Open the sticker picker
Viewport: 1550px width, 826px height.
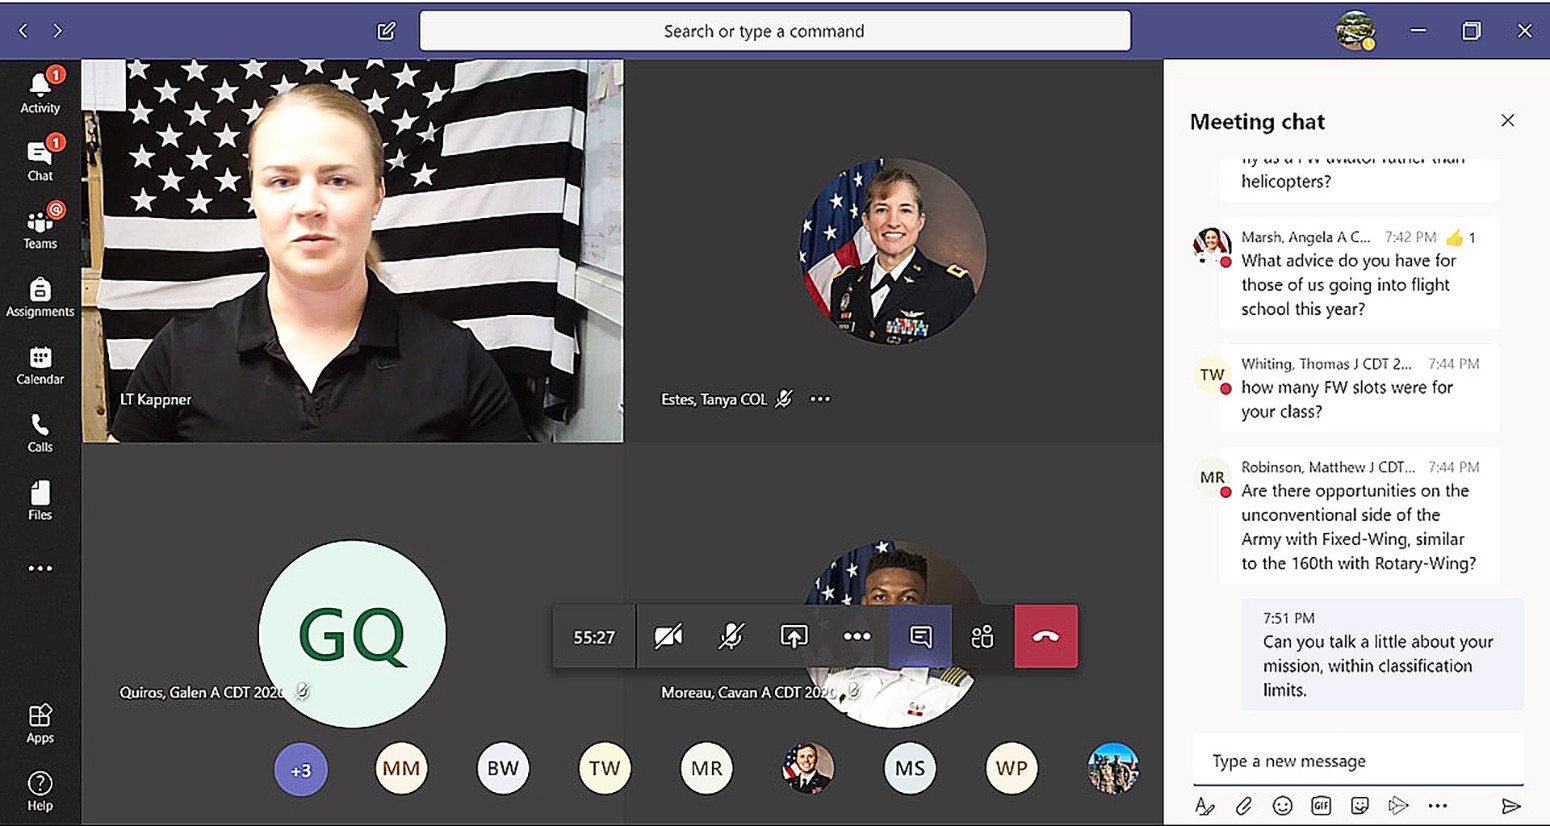(1360, 806)
